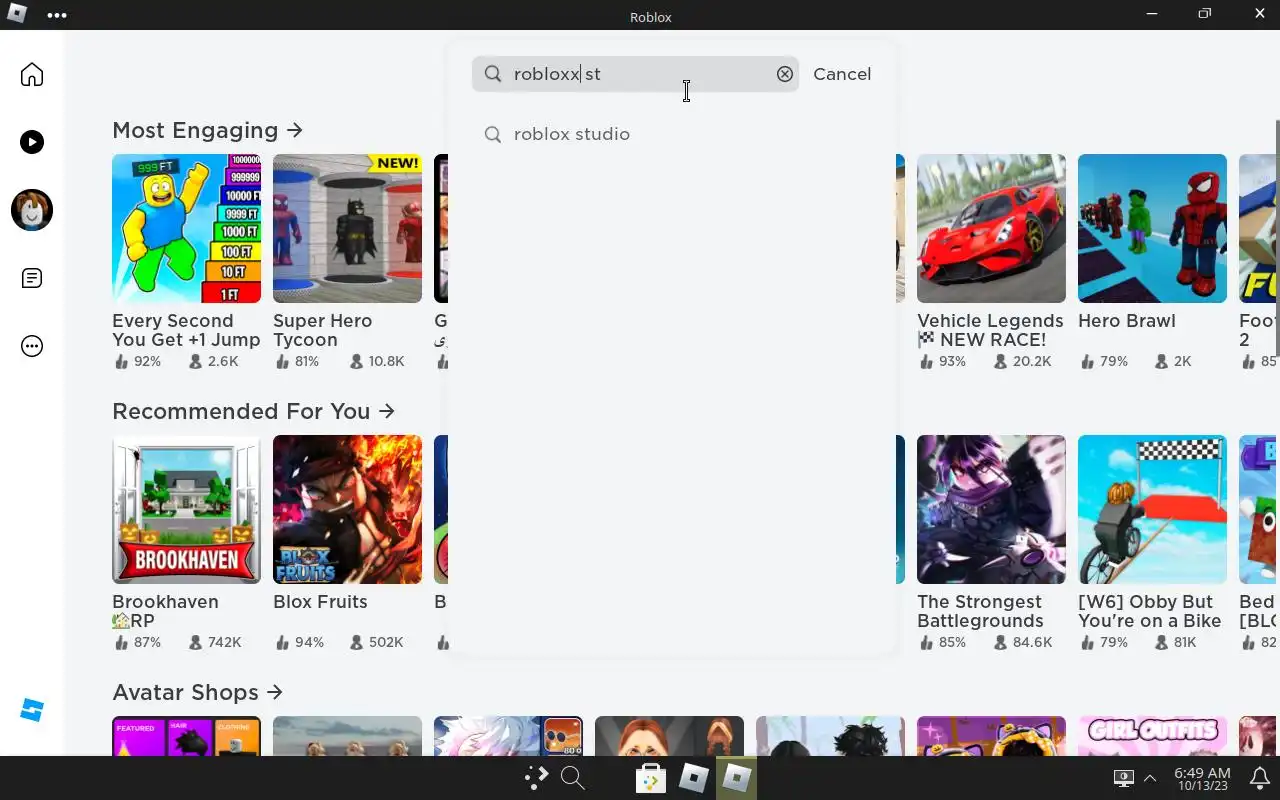Open the Avatar Shops section
Viewport: 1280px width, 800px height.
click(x=197, y=692)
